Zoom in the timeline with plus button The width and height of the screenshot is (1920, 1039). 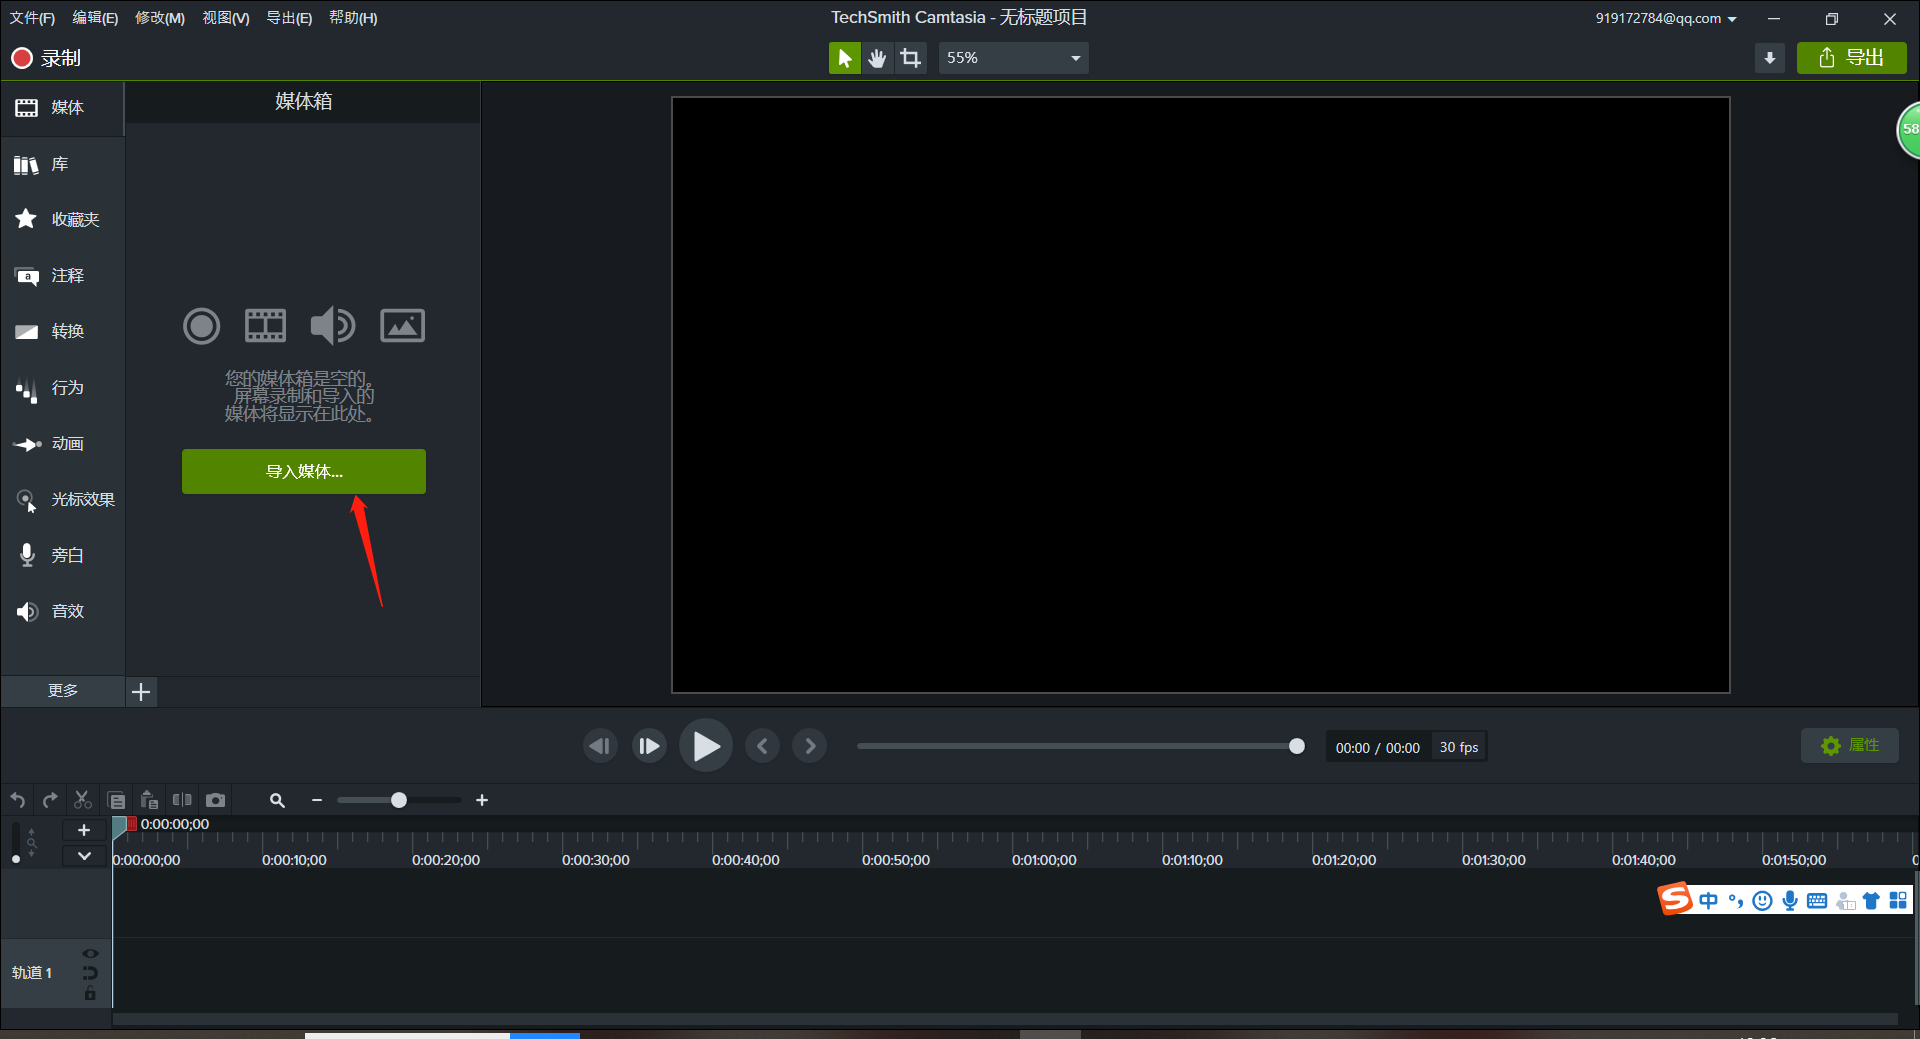tap(482, 800)
